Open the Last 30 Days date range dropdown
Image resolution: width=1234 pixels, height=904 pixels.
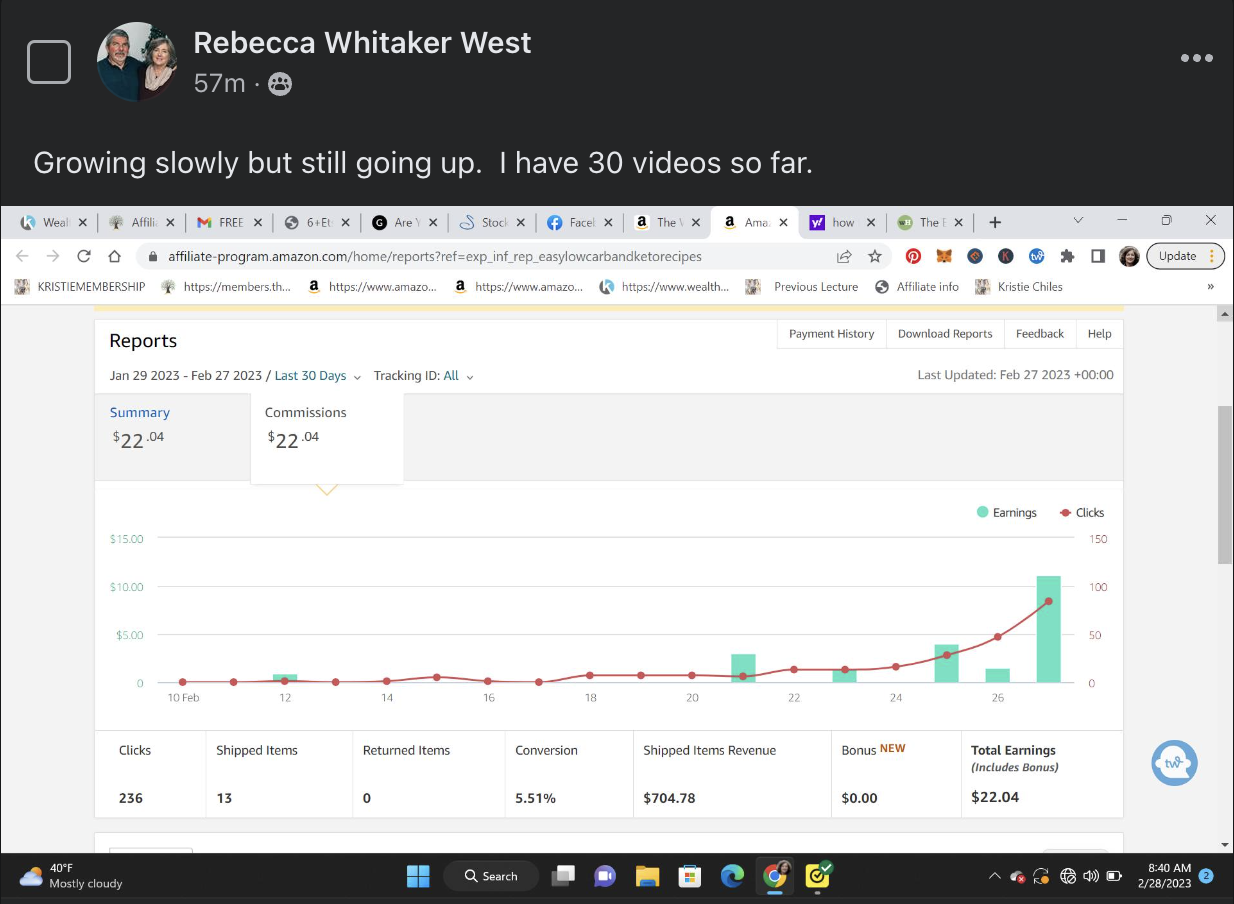(x=317, y=376)
